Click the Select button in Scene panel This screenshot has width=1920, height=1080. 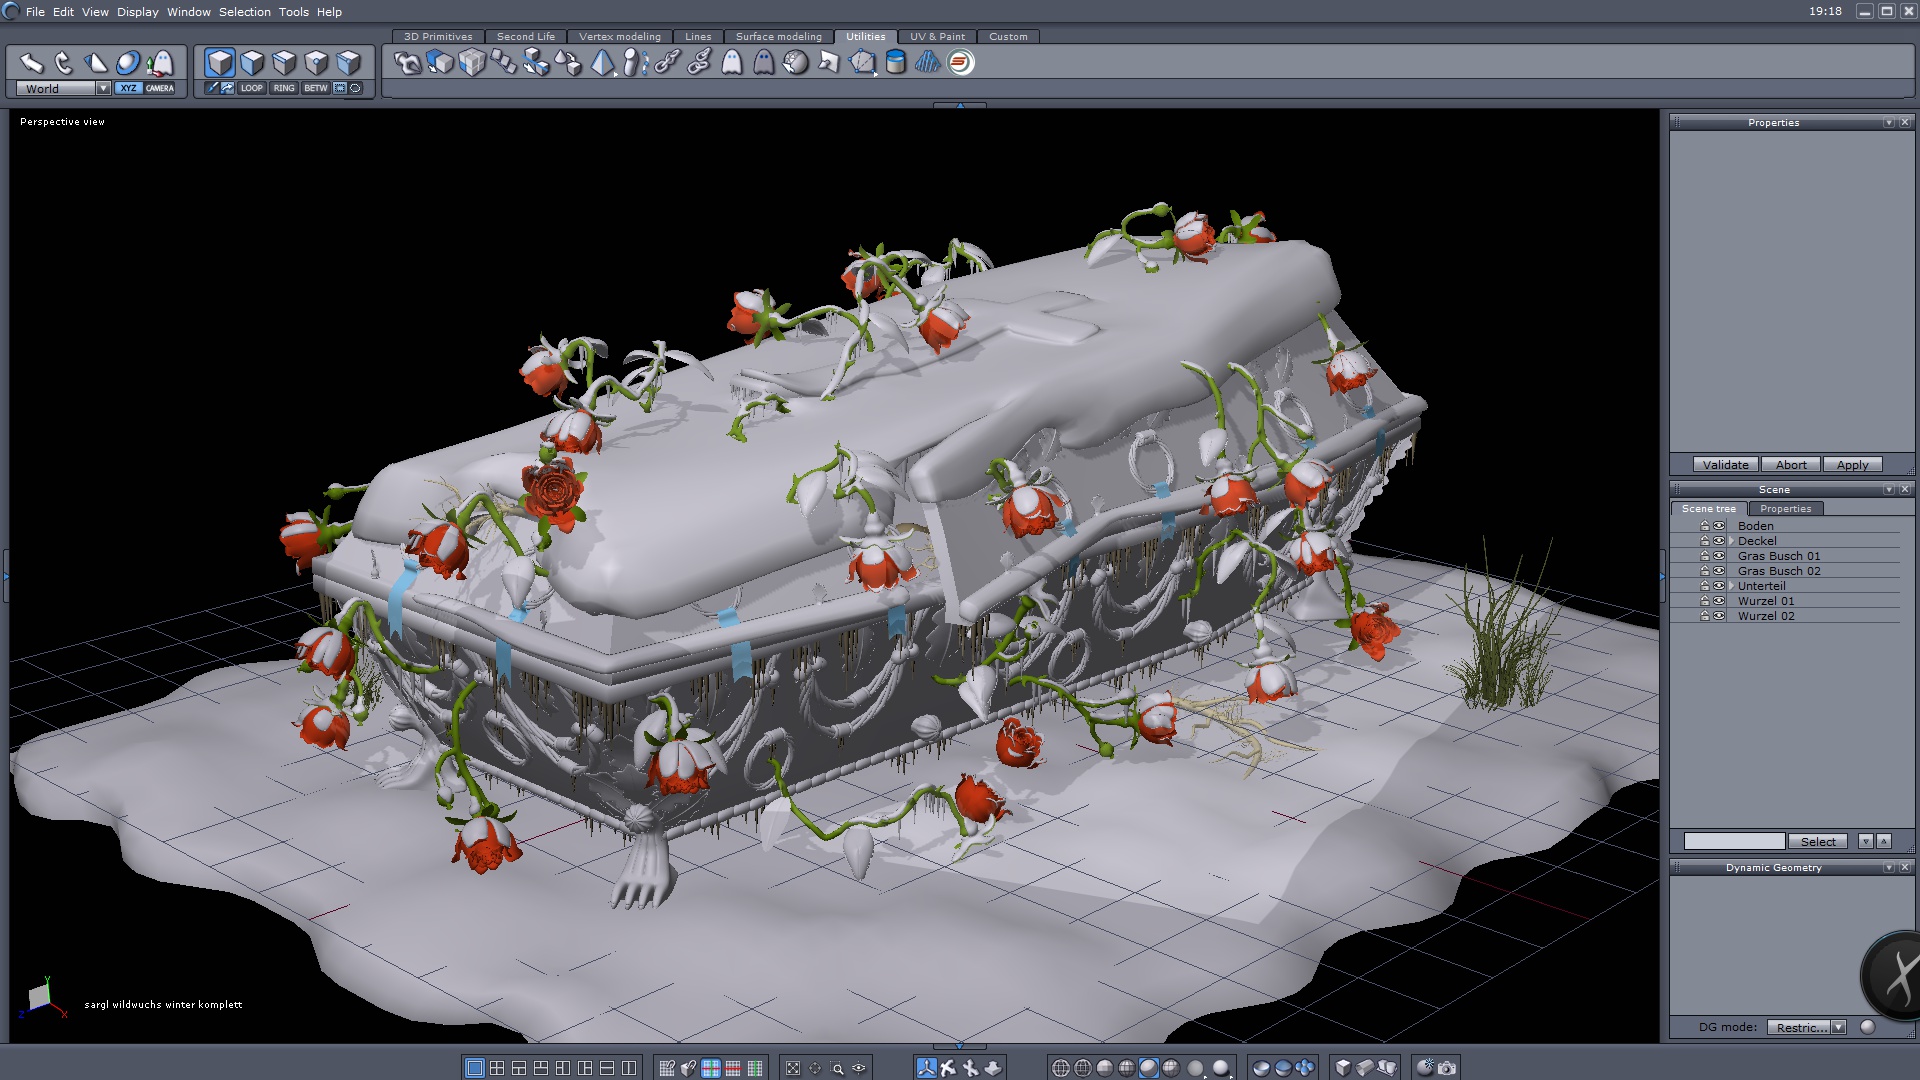[x=1817, y=842]
